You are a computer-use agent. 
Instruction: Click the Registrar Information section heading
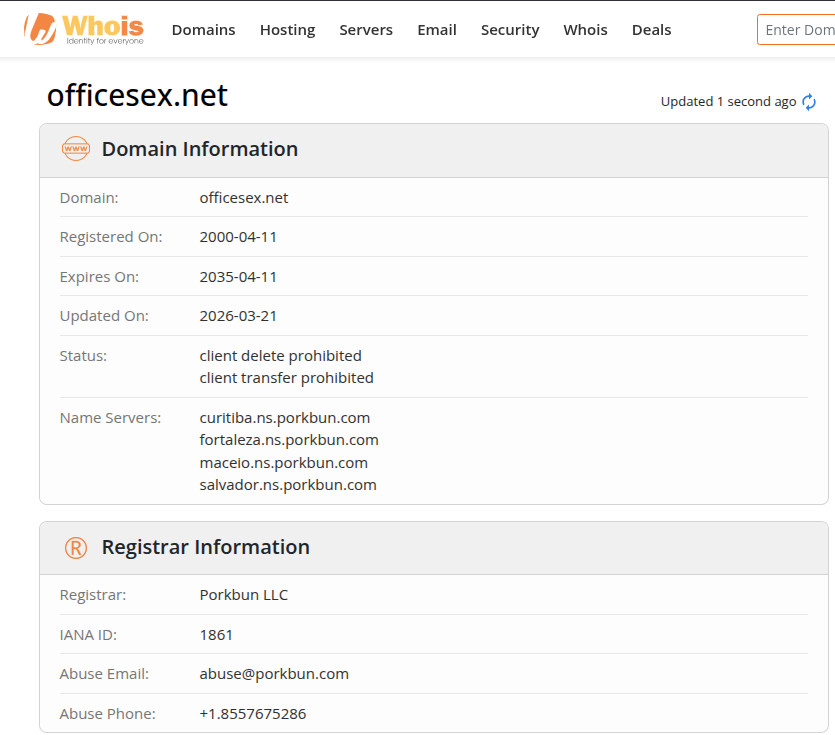point(206,547)
